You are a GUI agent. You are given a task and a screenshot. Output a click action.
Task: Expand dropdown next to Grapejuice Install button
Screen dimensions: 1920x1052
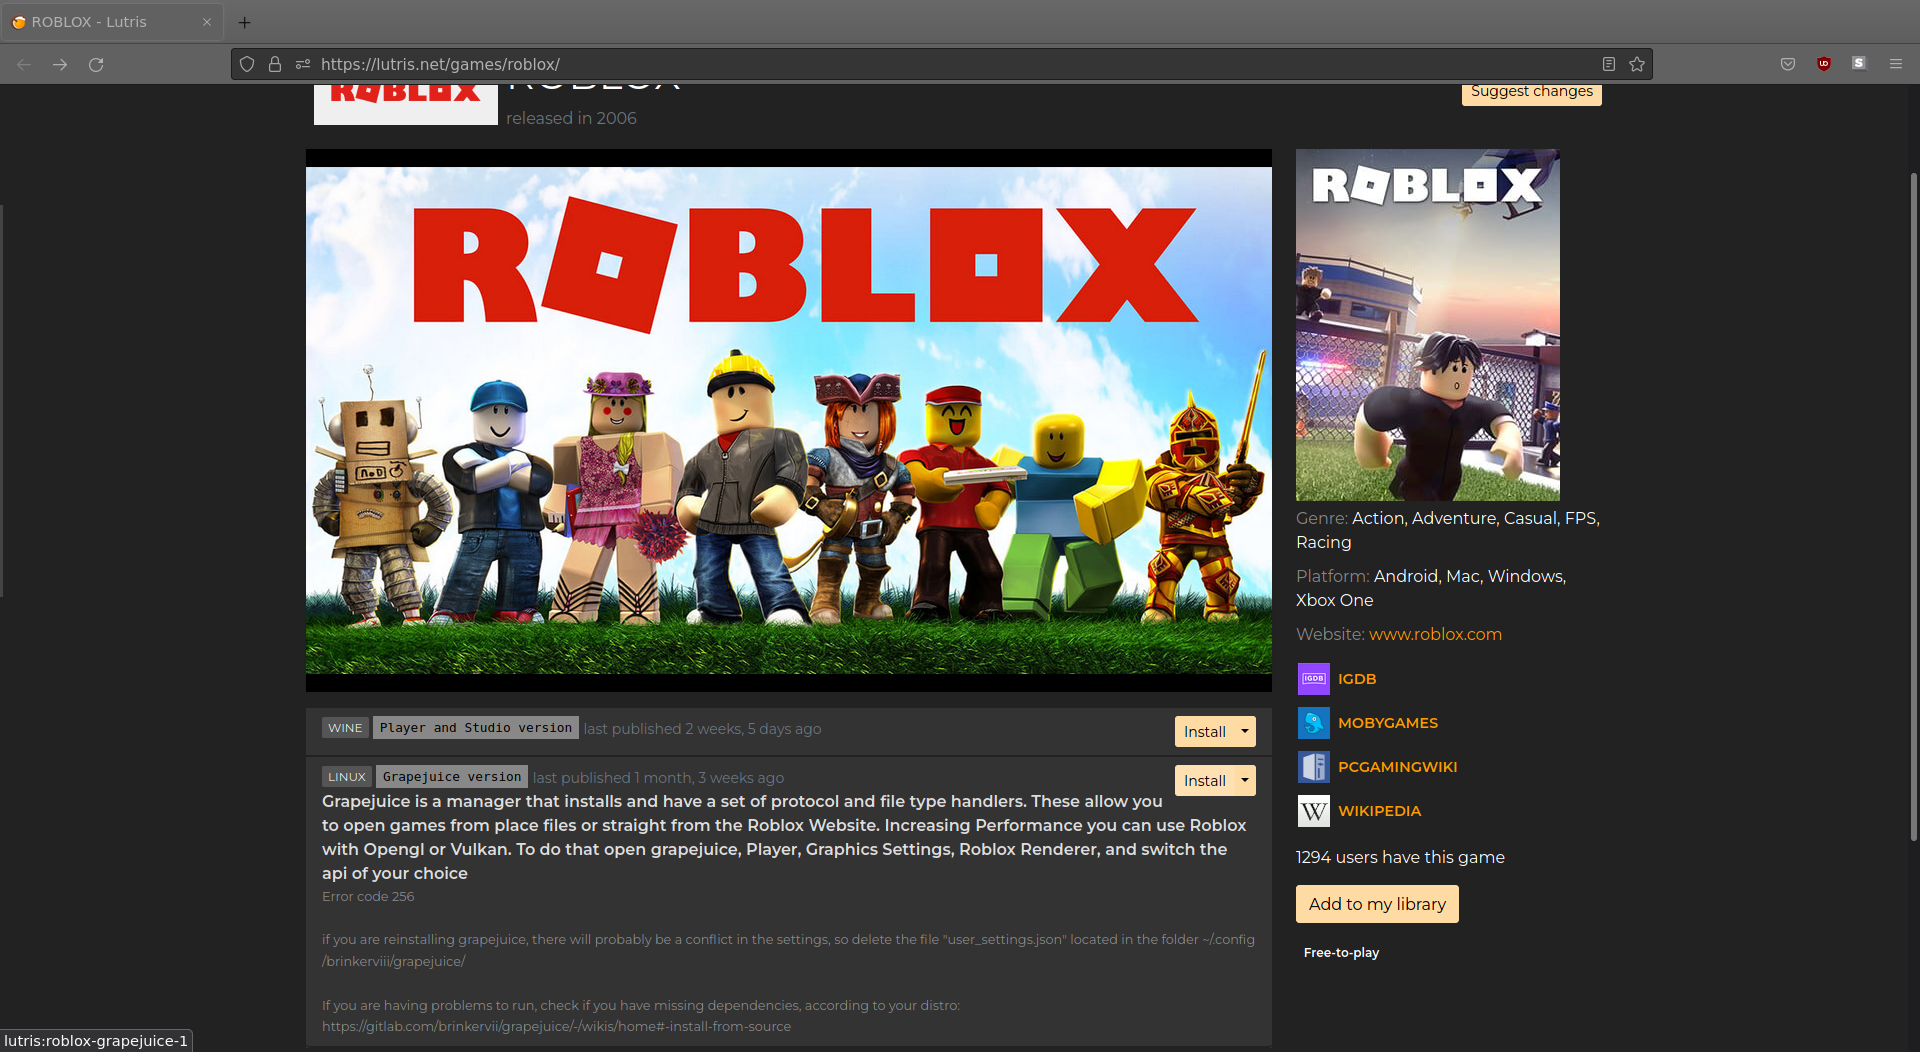tap(1245, 781)
